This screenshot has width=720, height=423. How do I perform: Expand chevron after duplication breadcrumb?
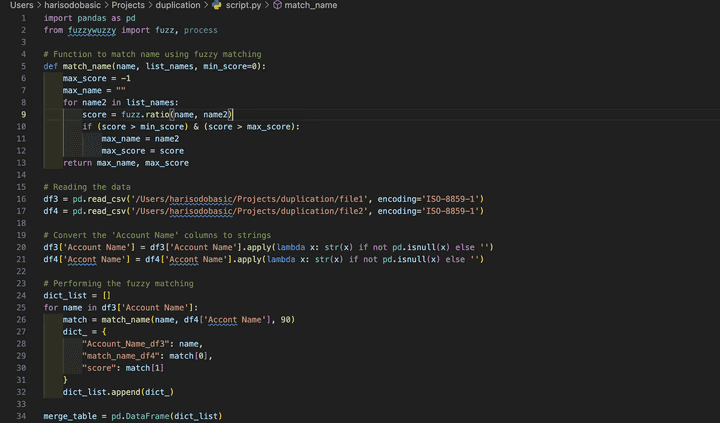pyautogui.click(x=206, y=5)
